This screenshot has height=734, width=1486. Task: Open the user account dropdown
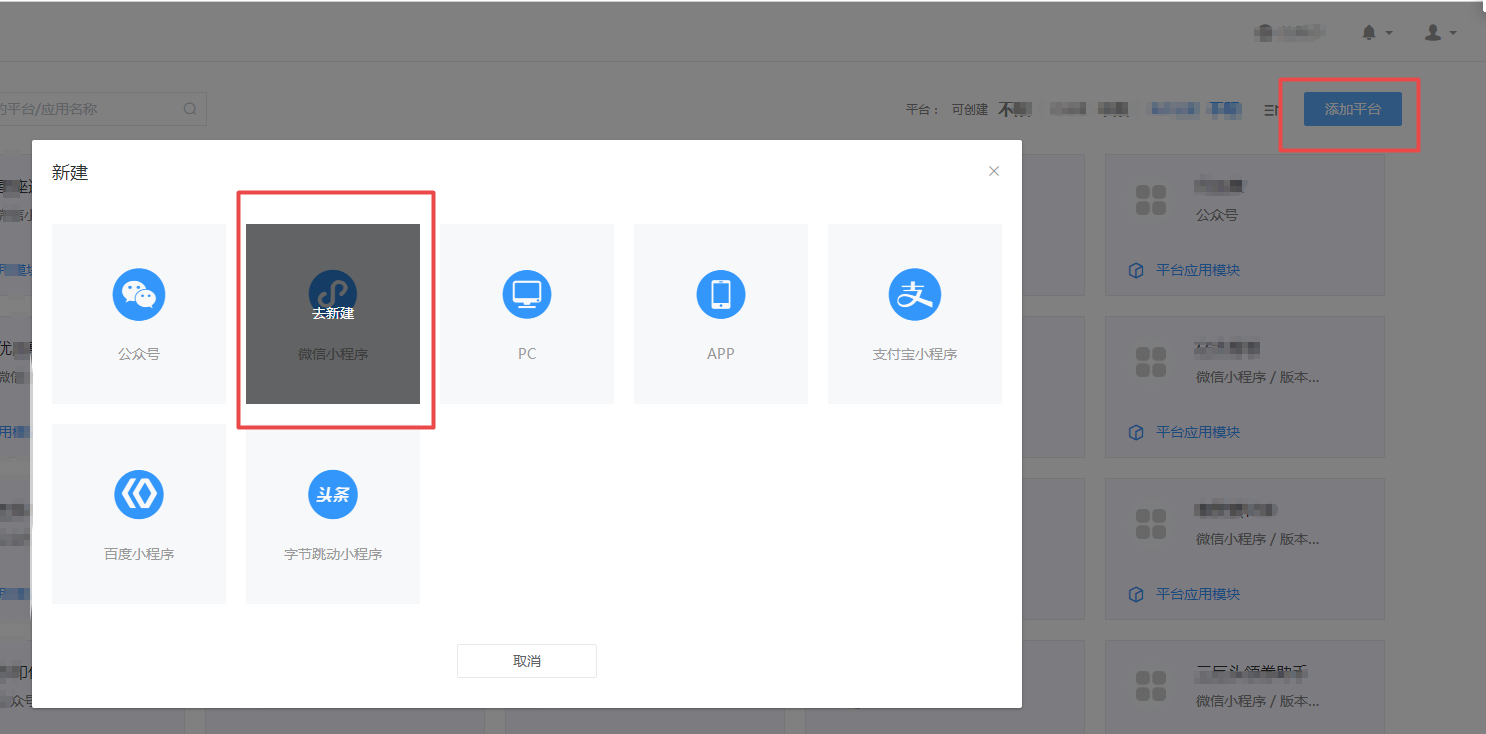click(x=1440, y=33)
